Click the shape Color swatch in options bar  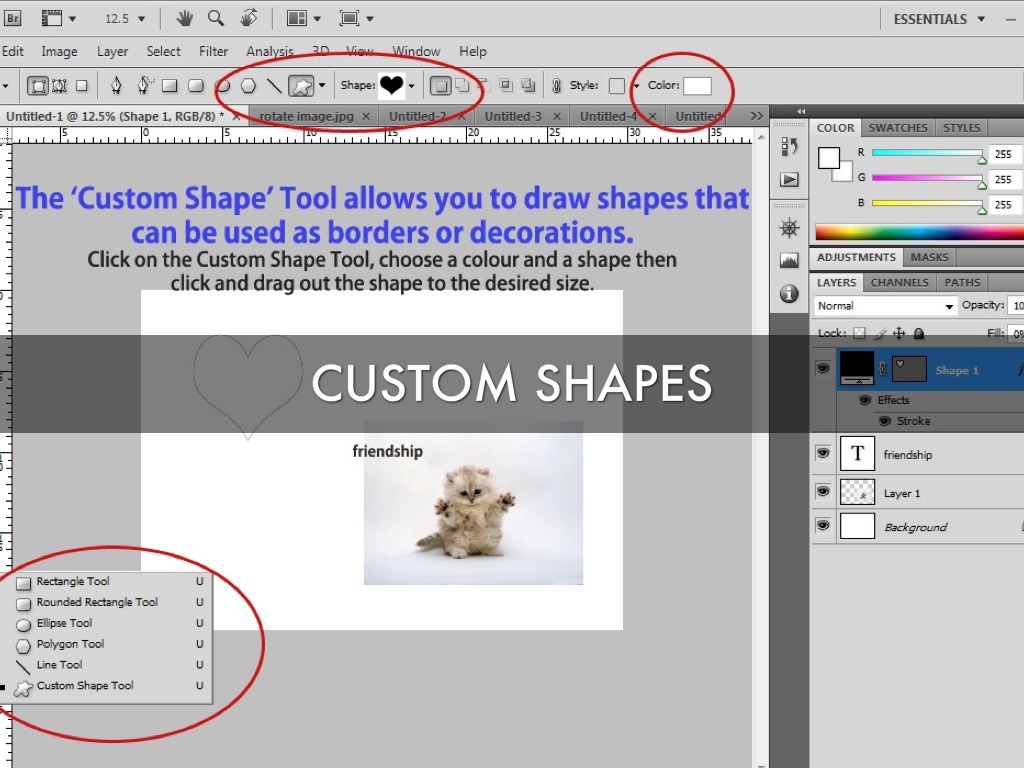pos(697,86)
